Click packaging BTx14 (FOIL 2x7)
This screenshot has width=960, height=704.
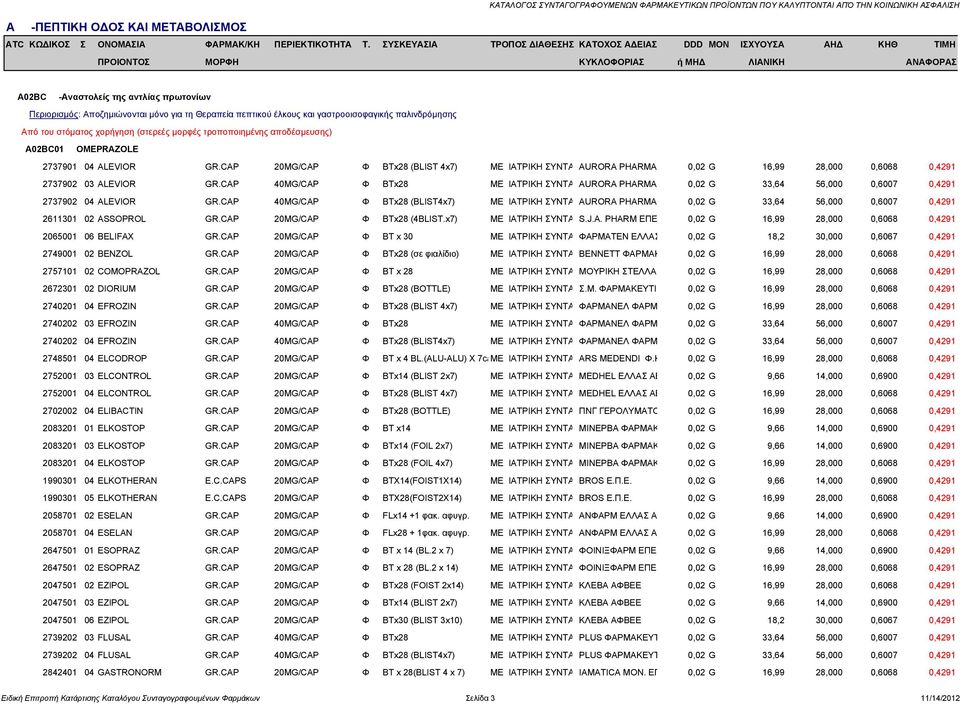coord(417,446)
